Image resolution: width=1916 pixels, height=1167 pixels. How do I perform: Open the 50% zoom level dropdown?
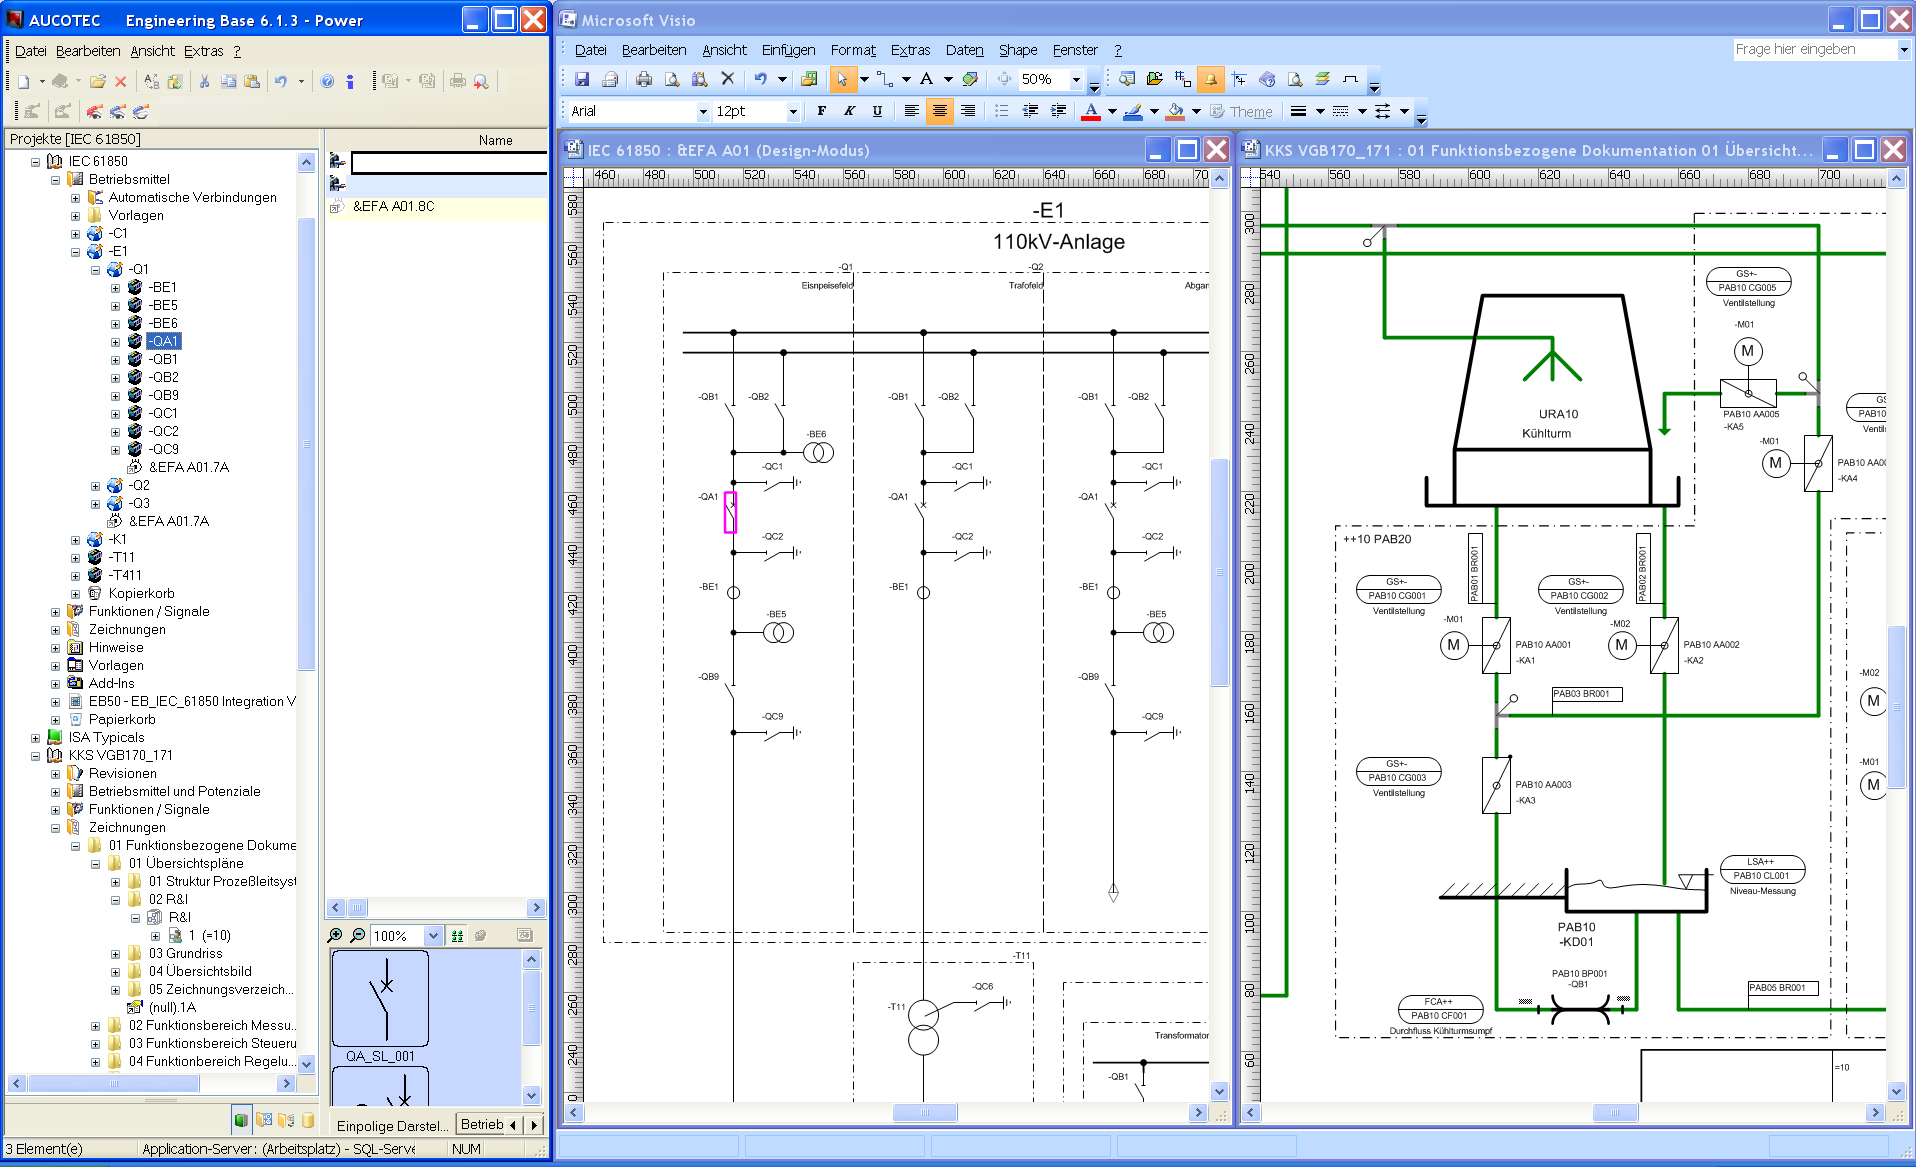[1076, 79]
